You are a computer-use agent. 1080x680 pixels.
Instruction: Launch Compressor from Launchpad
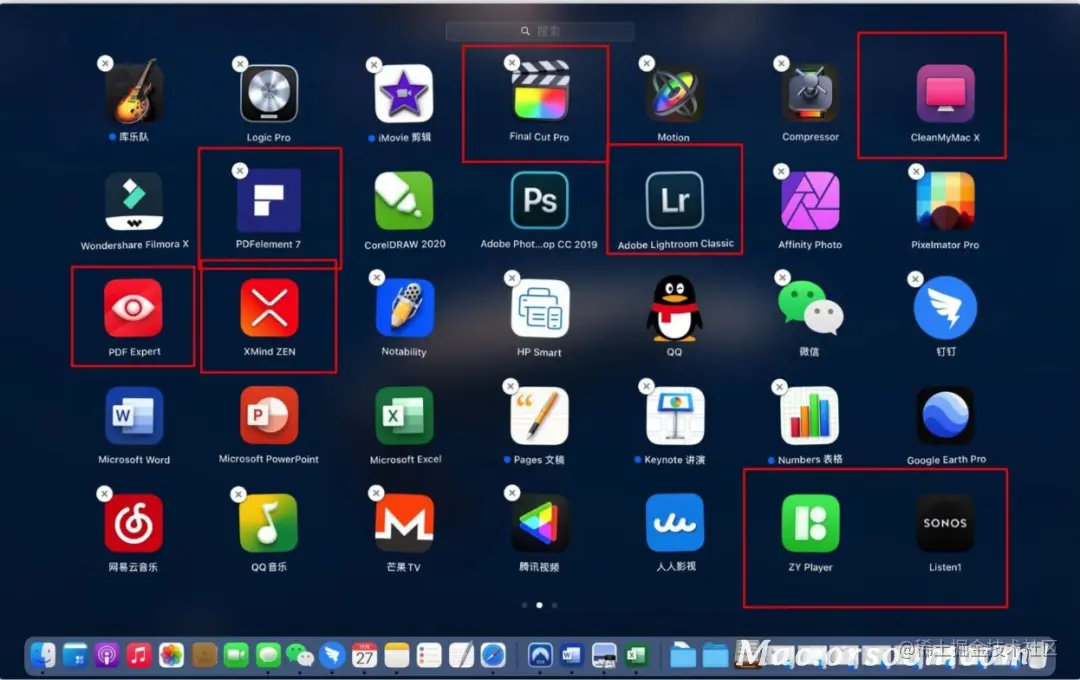(810, 93)
